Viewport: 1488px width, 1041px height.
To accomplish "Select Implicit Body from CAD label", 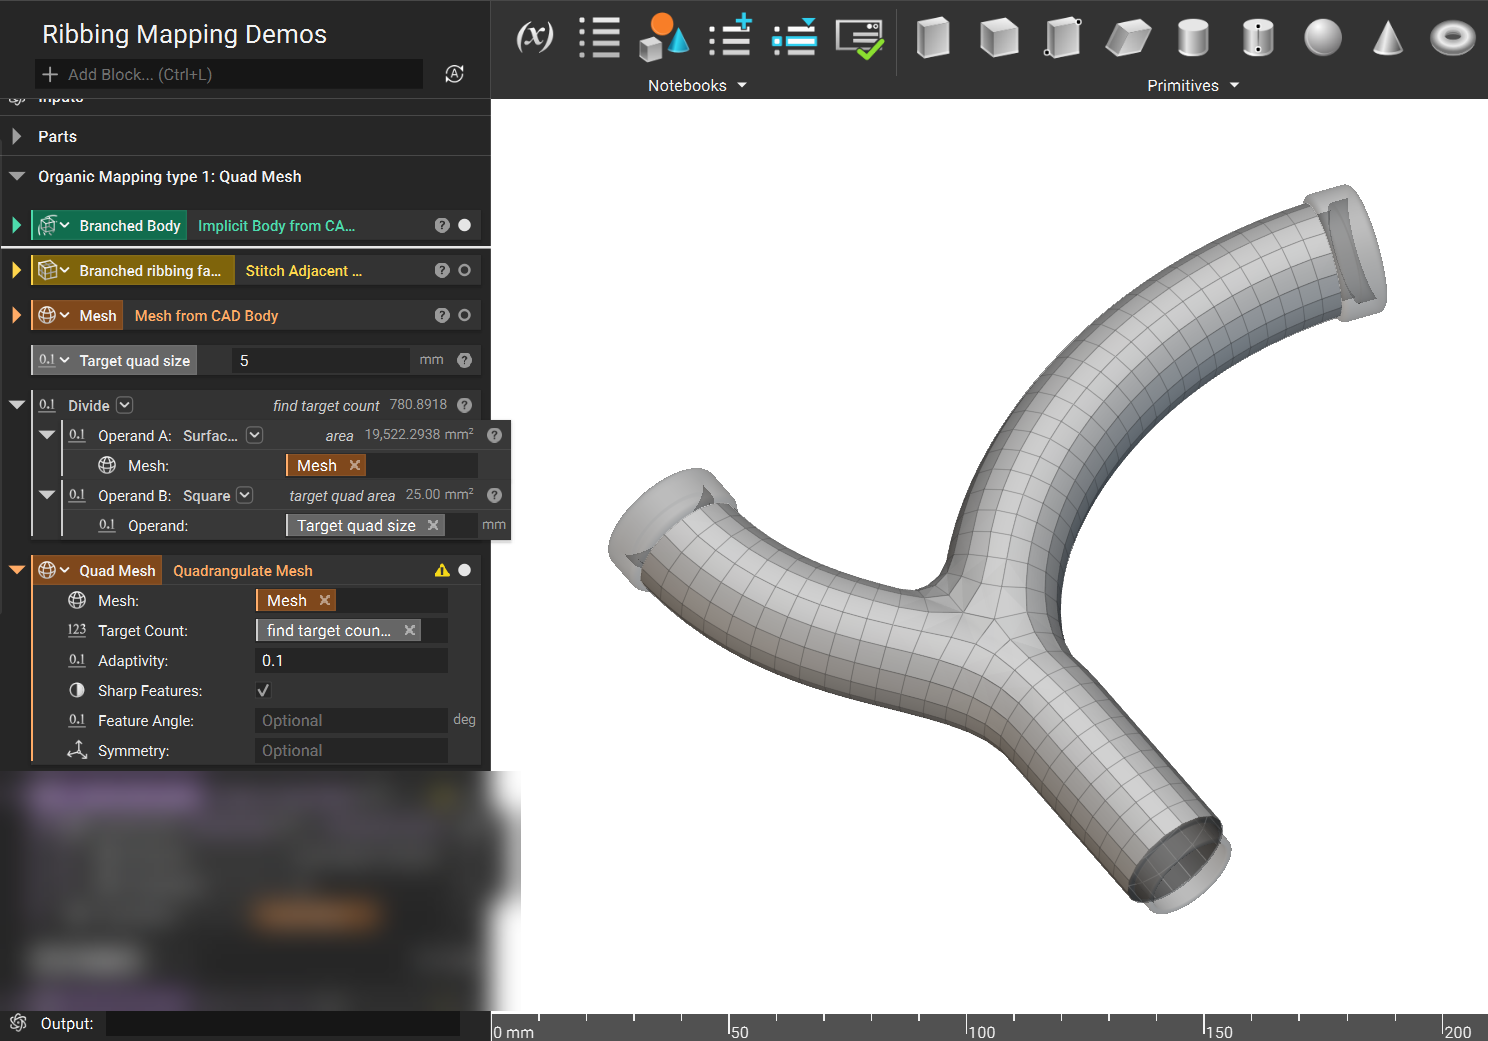I will point(277,225).
